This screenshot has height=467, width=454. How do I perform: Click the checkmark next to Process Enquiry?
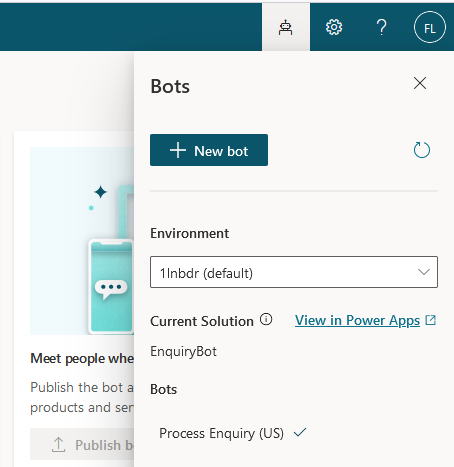pos(300,433)
